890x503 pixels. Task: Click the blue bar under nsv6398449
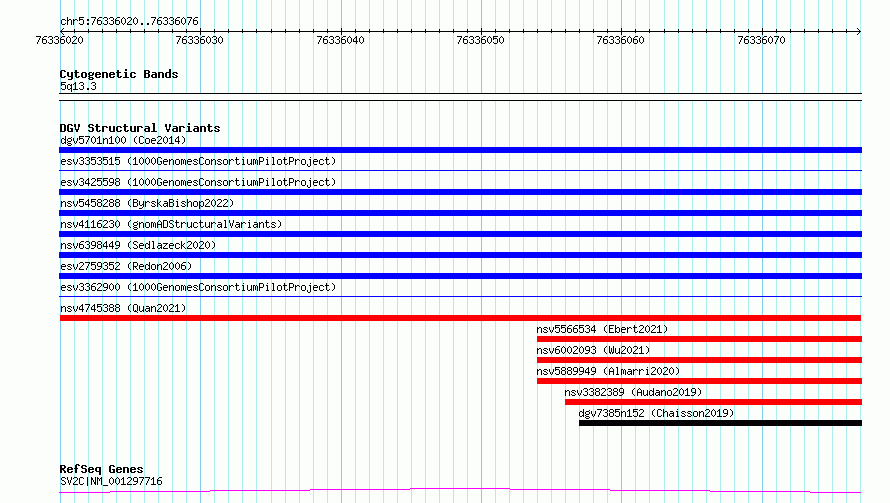pos(460,255)
